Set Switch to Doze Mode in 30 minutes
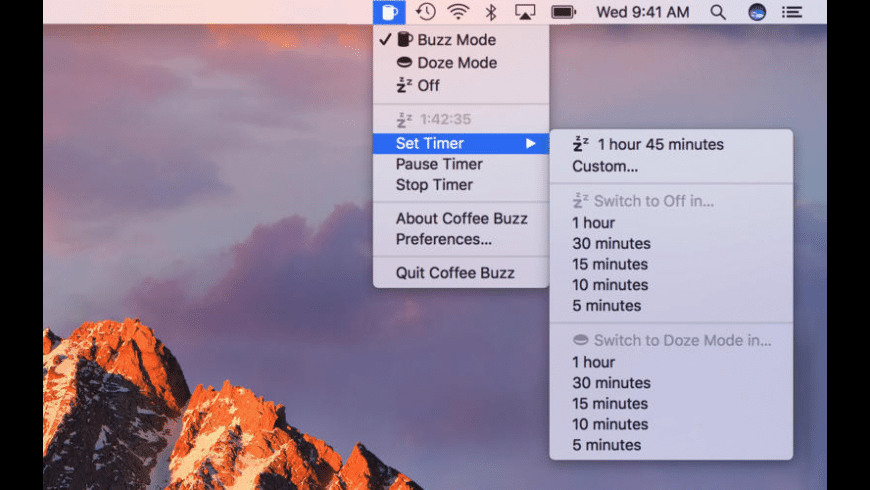The image size is (870, 490). pos(671,383)
